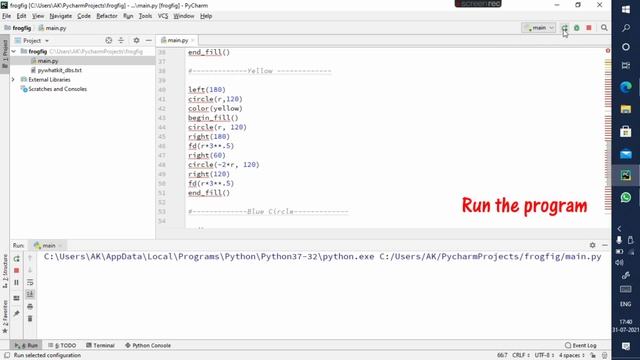
Task: Open the Tools menu
Action: (145, 16)
